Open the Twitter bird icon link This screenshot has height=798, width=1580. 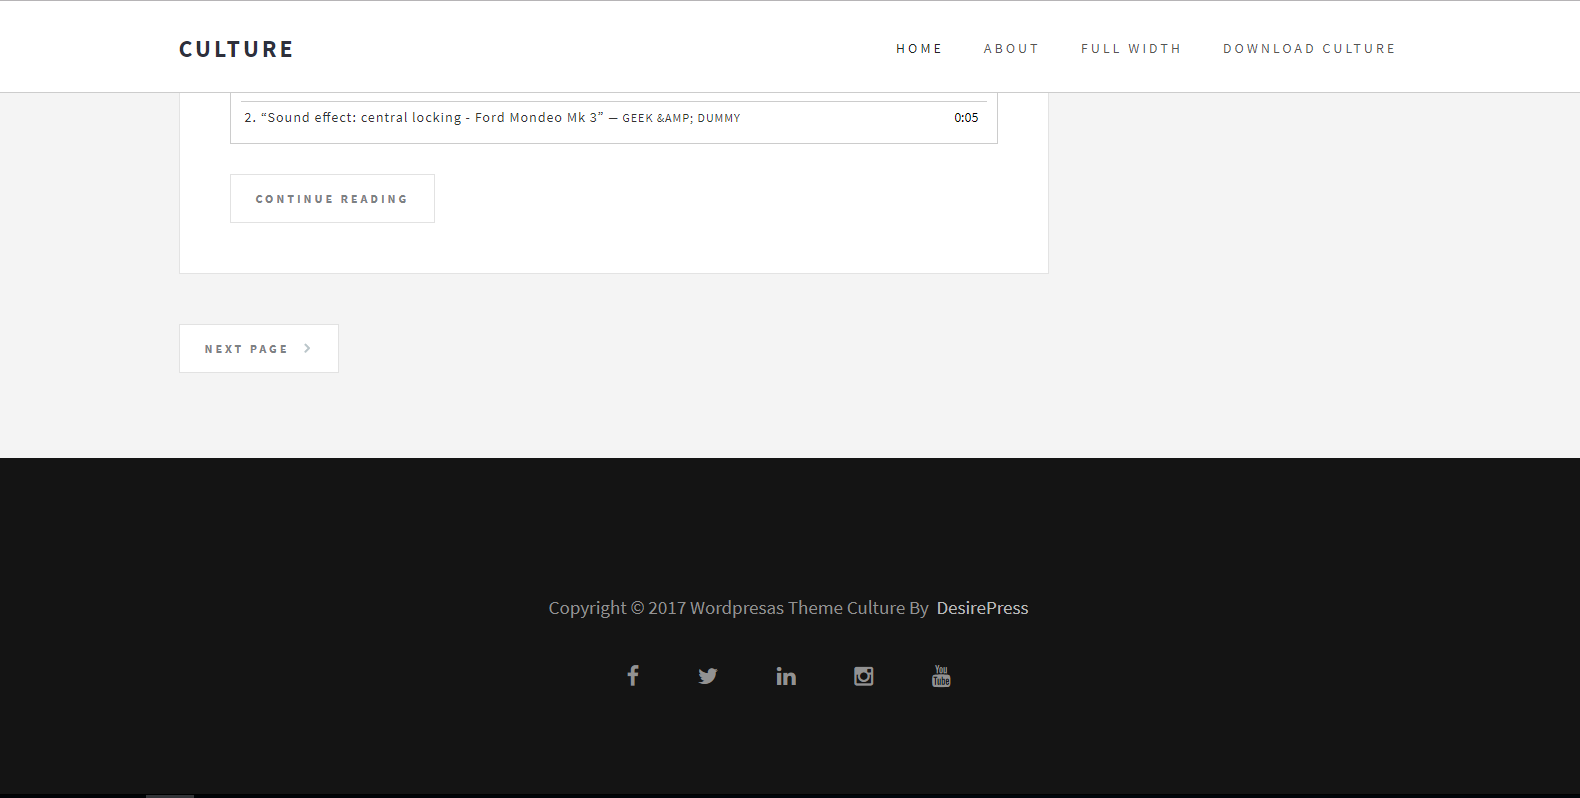click(708, 676)
